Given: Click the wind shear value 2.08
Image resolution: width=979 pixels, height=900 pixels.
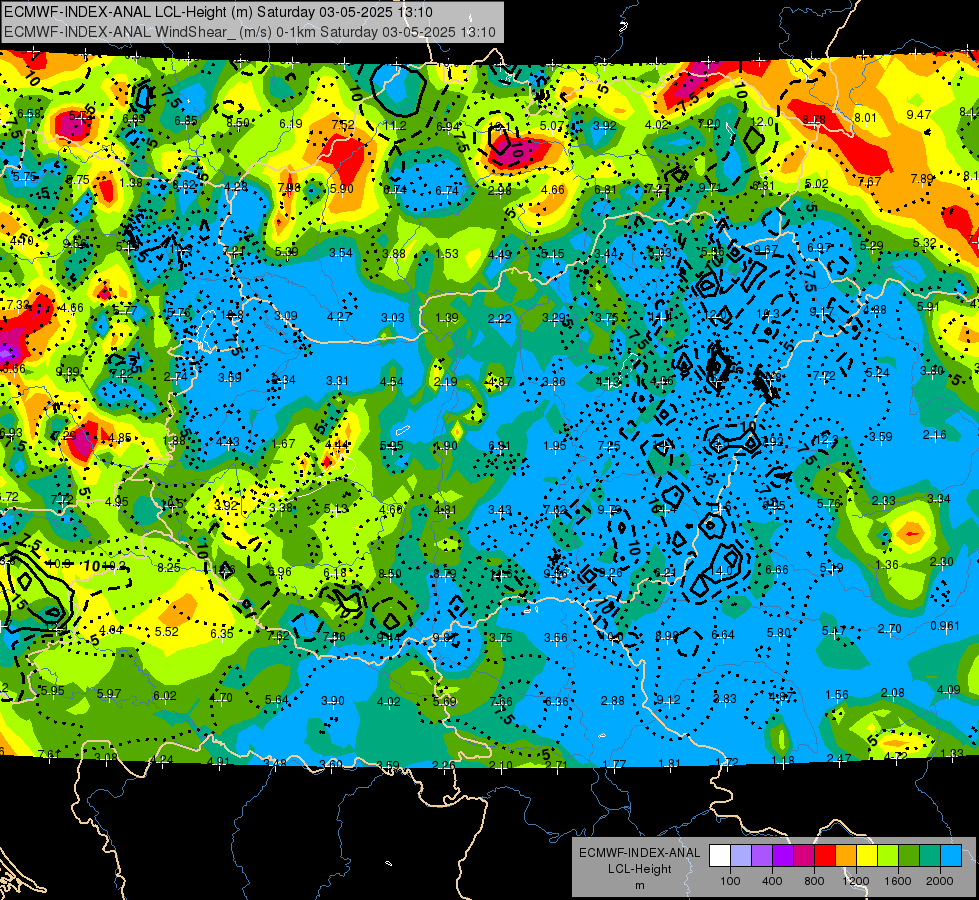Looking at the screenshot, I should point(892,693).
